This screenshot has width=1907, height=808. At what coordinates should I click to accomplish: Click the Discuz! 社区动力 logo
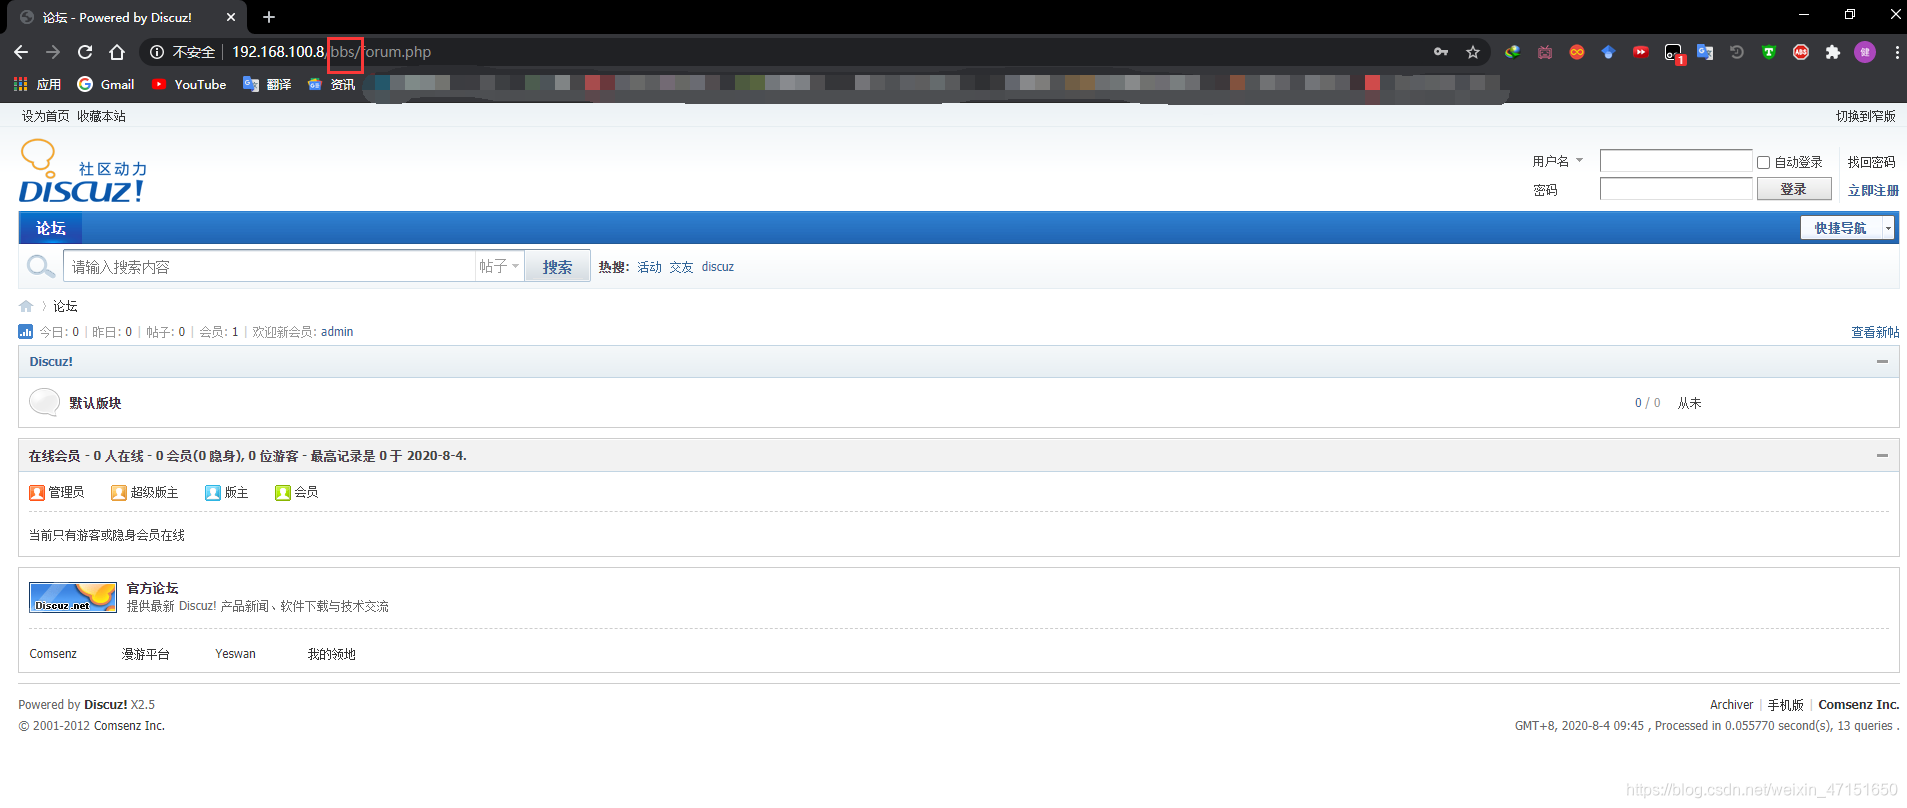(x=83, y=171)
